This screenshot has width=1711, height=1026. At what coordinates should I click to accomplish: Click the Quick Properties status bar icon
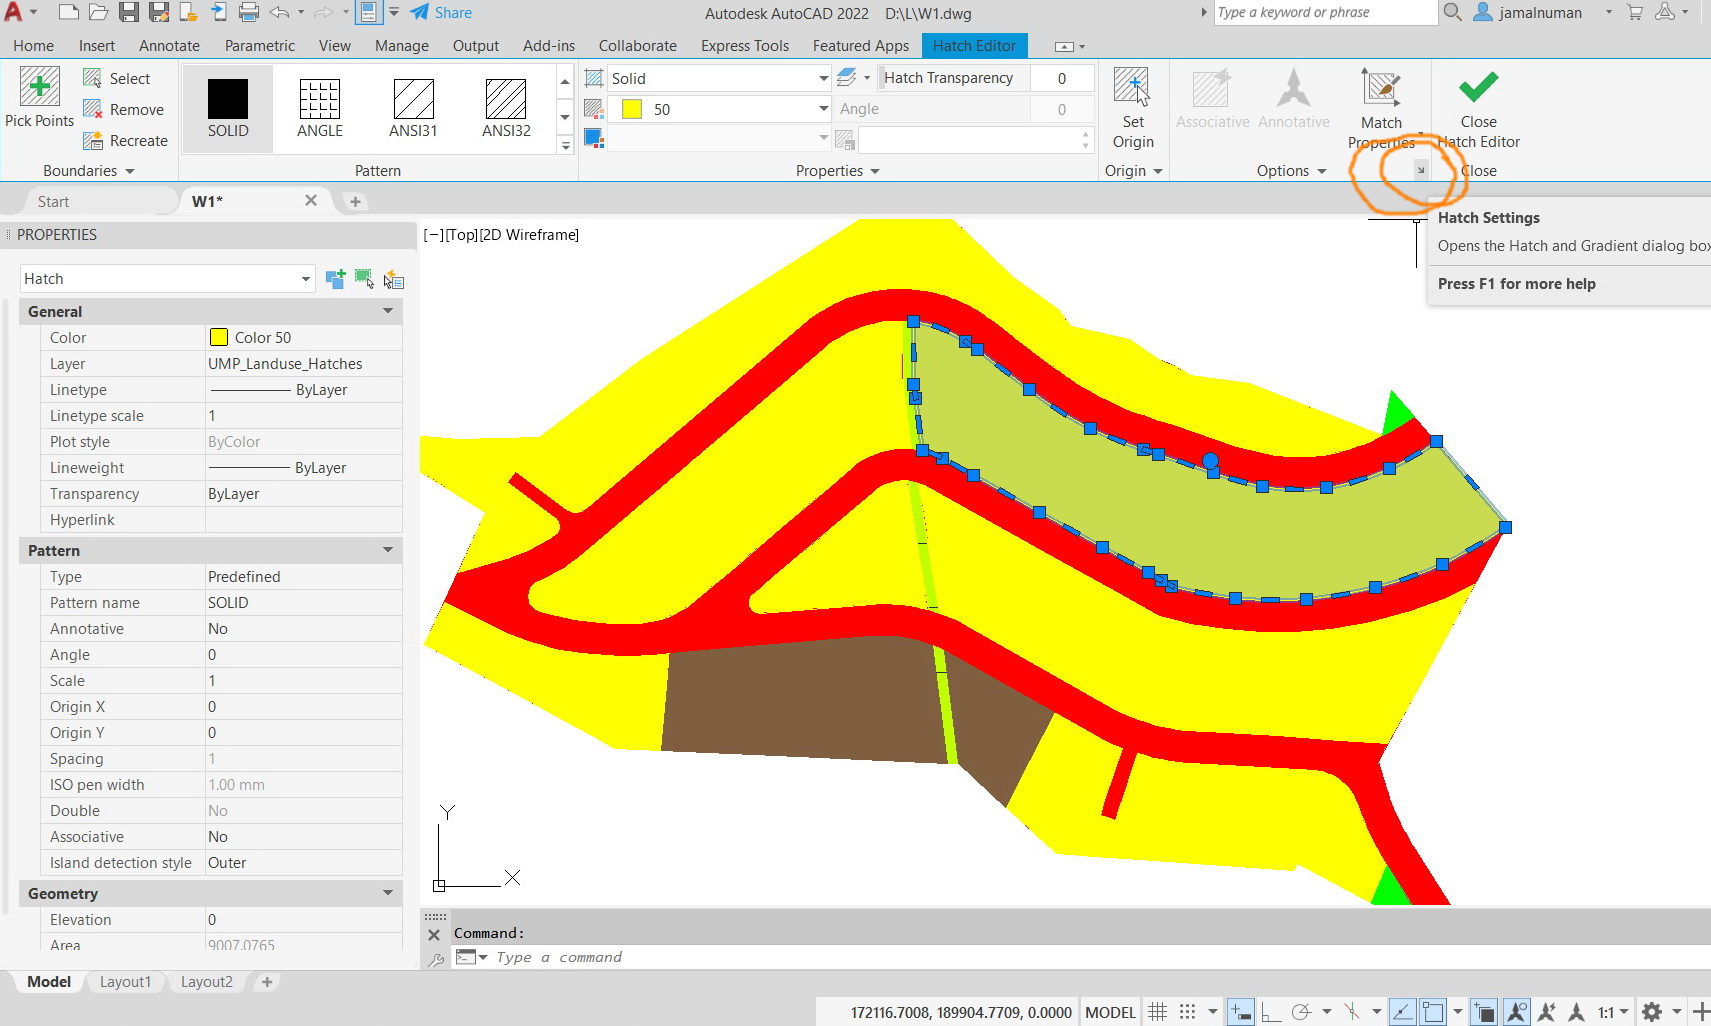click(1483, 1011)
